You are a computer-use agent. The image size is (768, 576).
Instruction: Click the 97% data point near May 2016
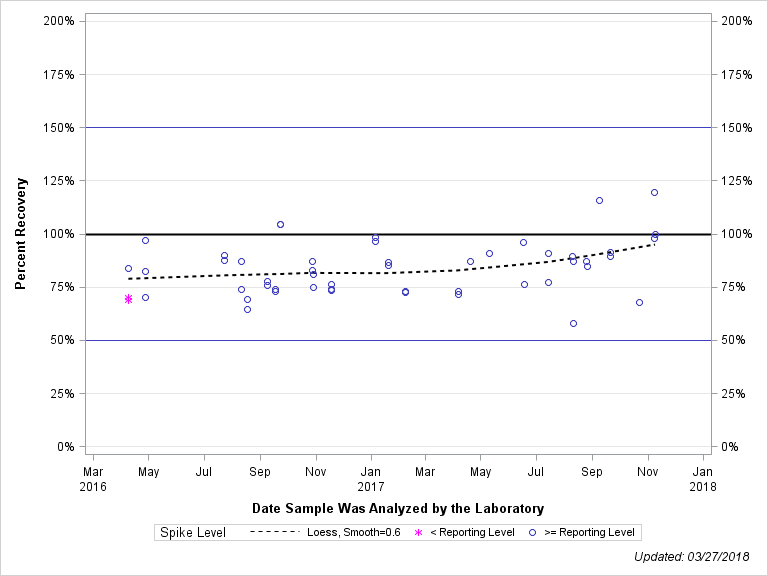145,240
